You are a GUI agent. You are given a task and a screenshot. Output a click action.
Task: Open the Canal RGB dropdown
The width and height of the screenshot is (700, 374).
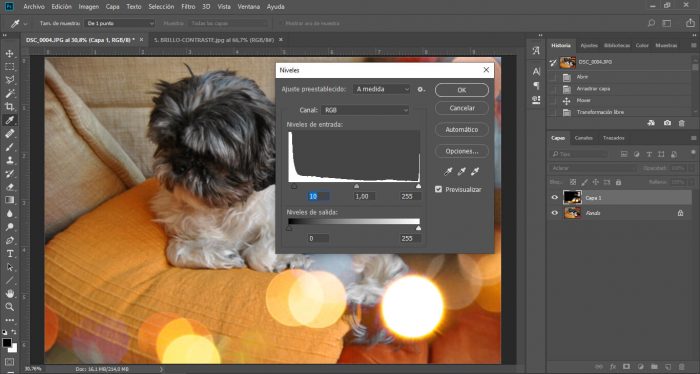pyautogui.click(x=365, y=110)
